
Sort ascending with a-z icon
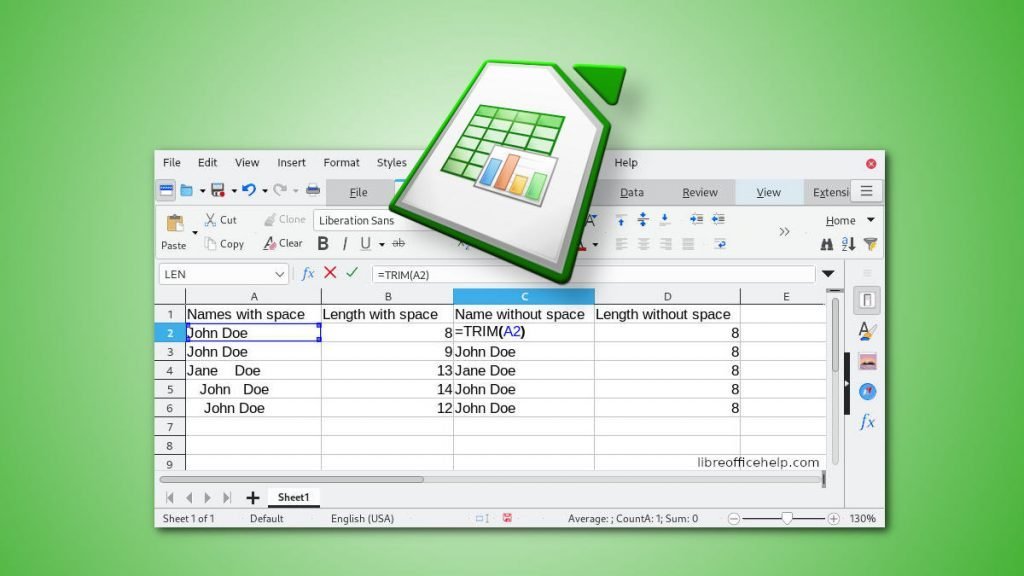(848, 244)
